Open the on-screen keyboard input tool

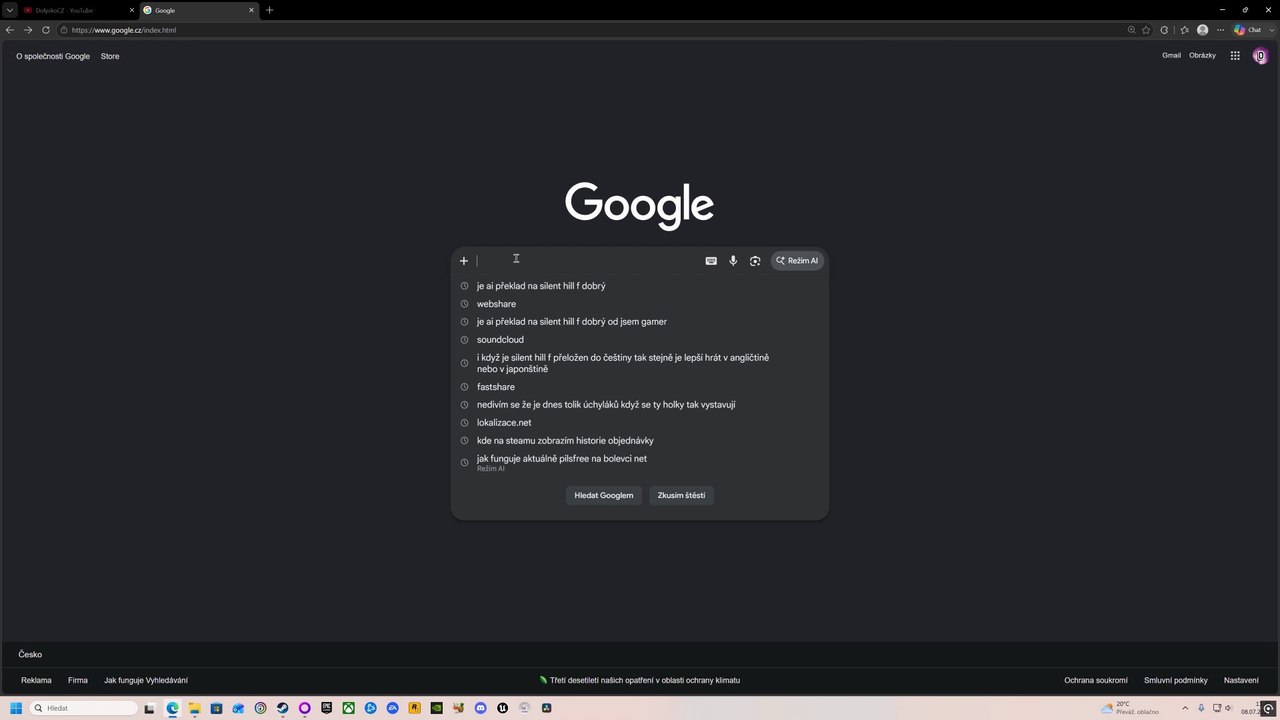[711, 261]
